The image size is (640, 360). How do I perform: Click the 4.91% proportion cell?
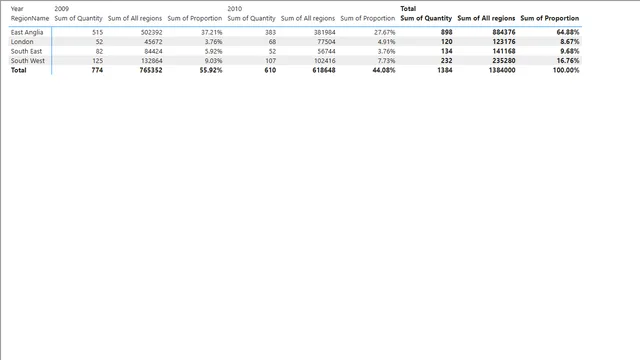click(x=386, y=42)
